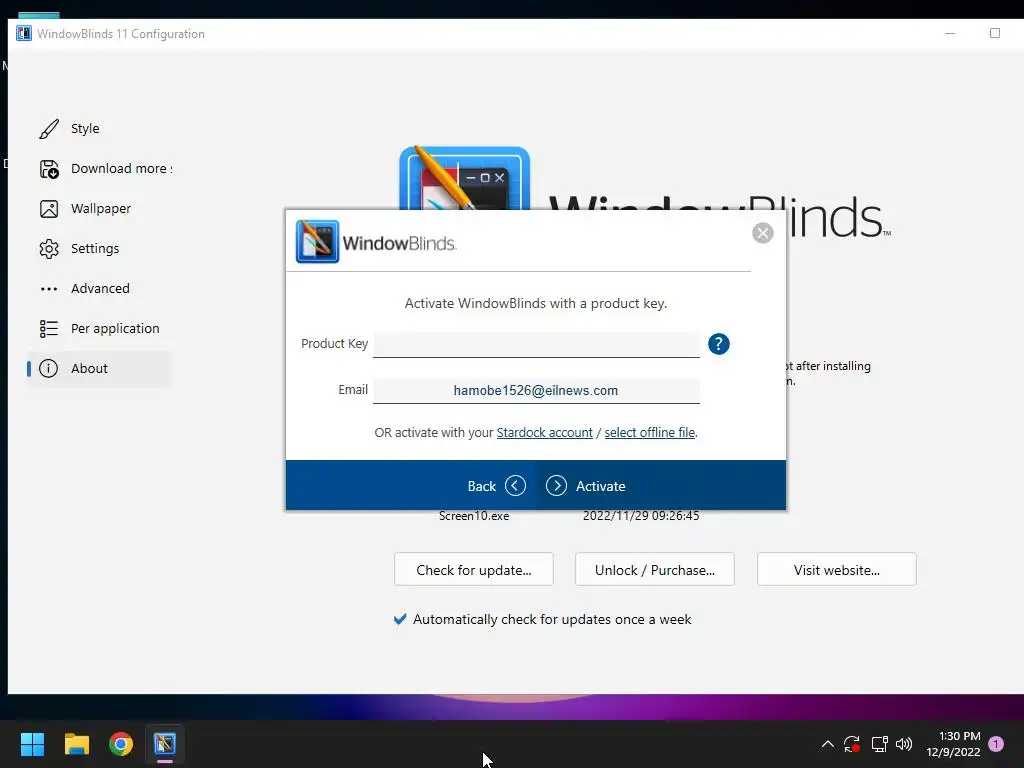The height and width of the screenshot is (768, 1024).
Task: Click the Back arrow circle icon
Action: pyautogui.click(x=515, y=486)
